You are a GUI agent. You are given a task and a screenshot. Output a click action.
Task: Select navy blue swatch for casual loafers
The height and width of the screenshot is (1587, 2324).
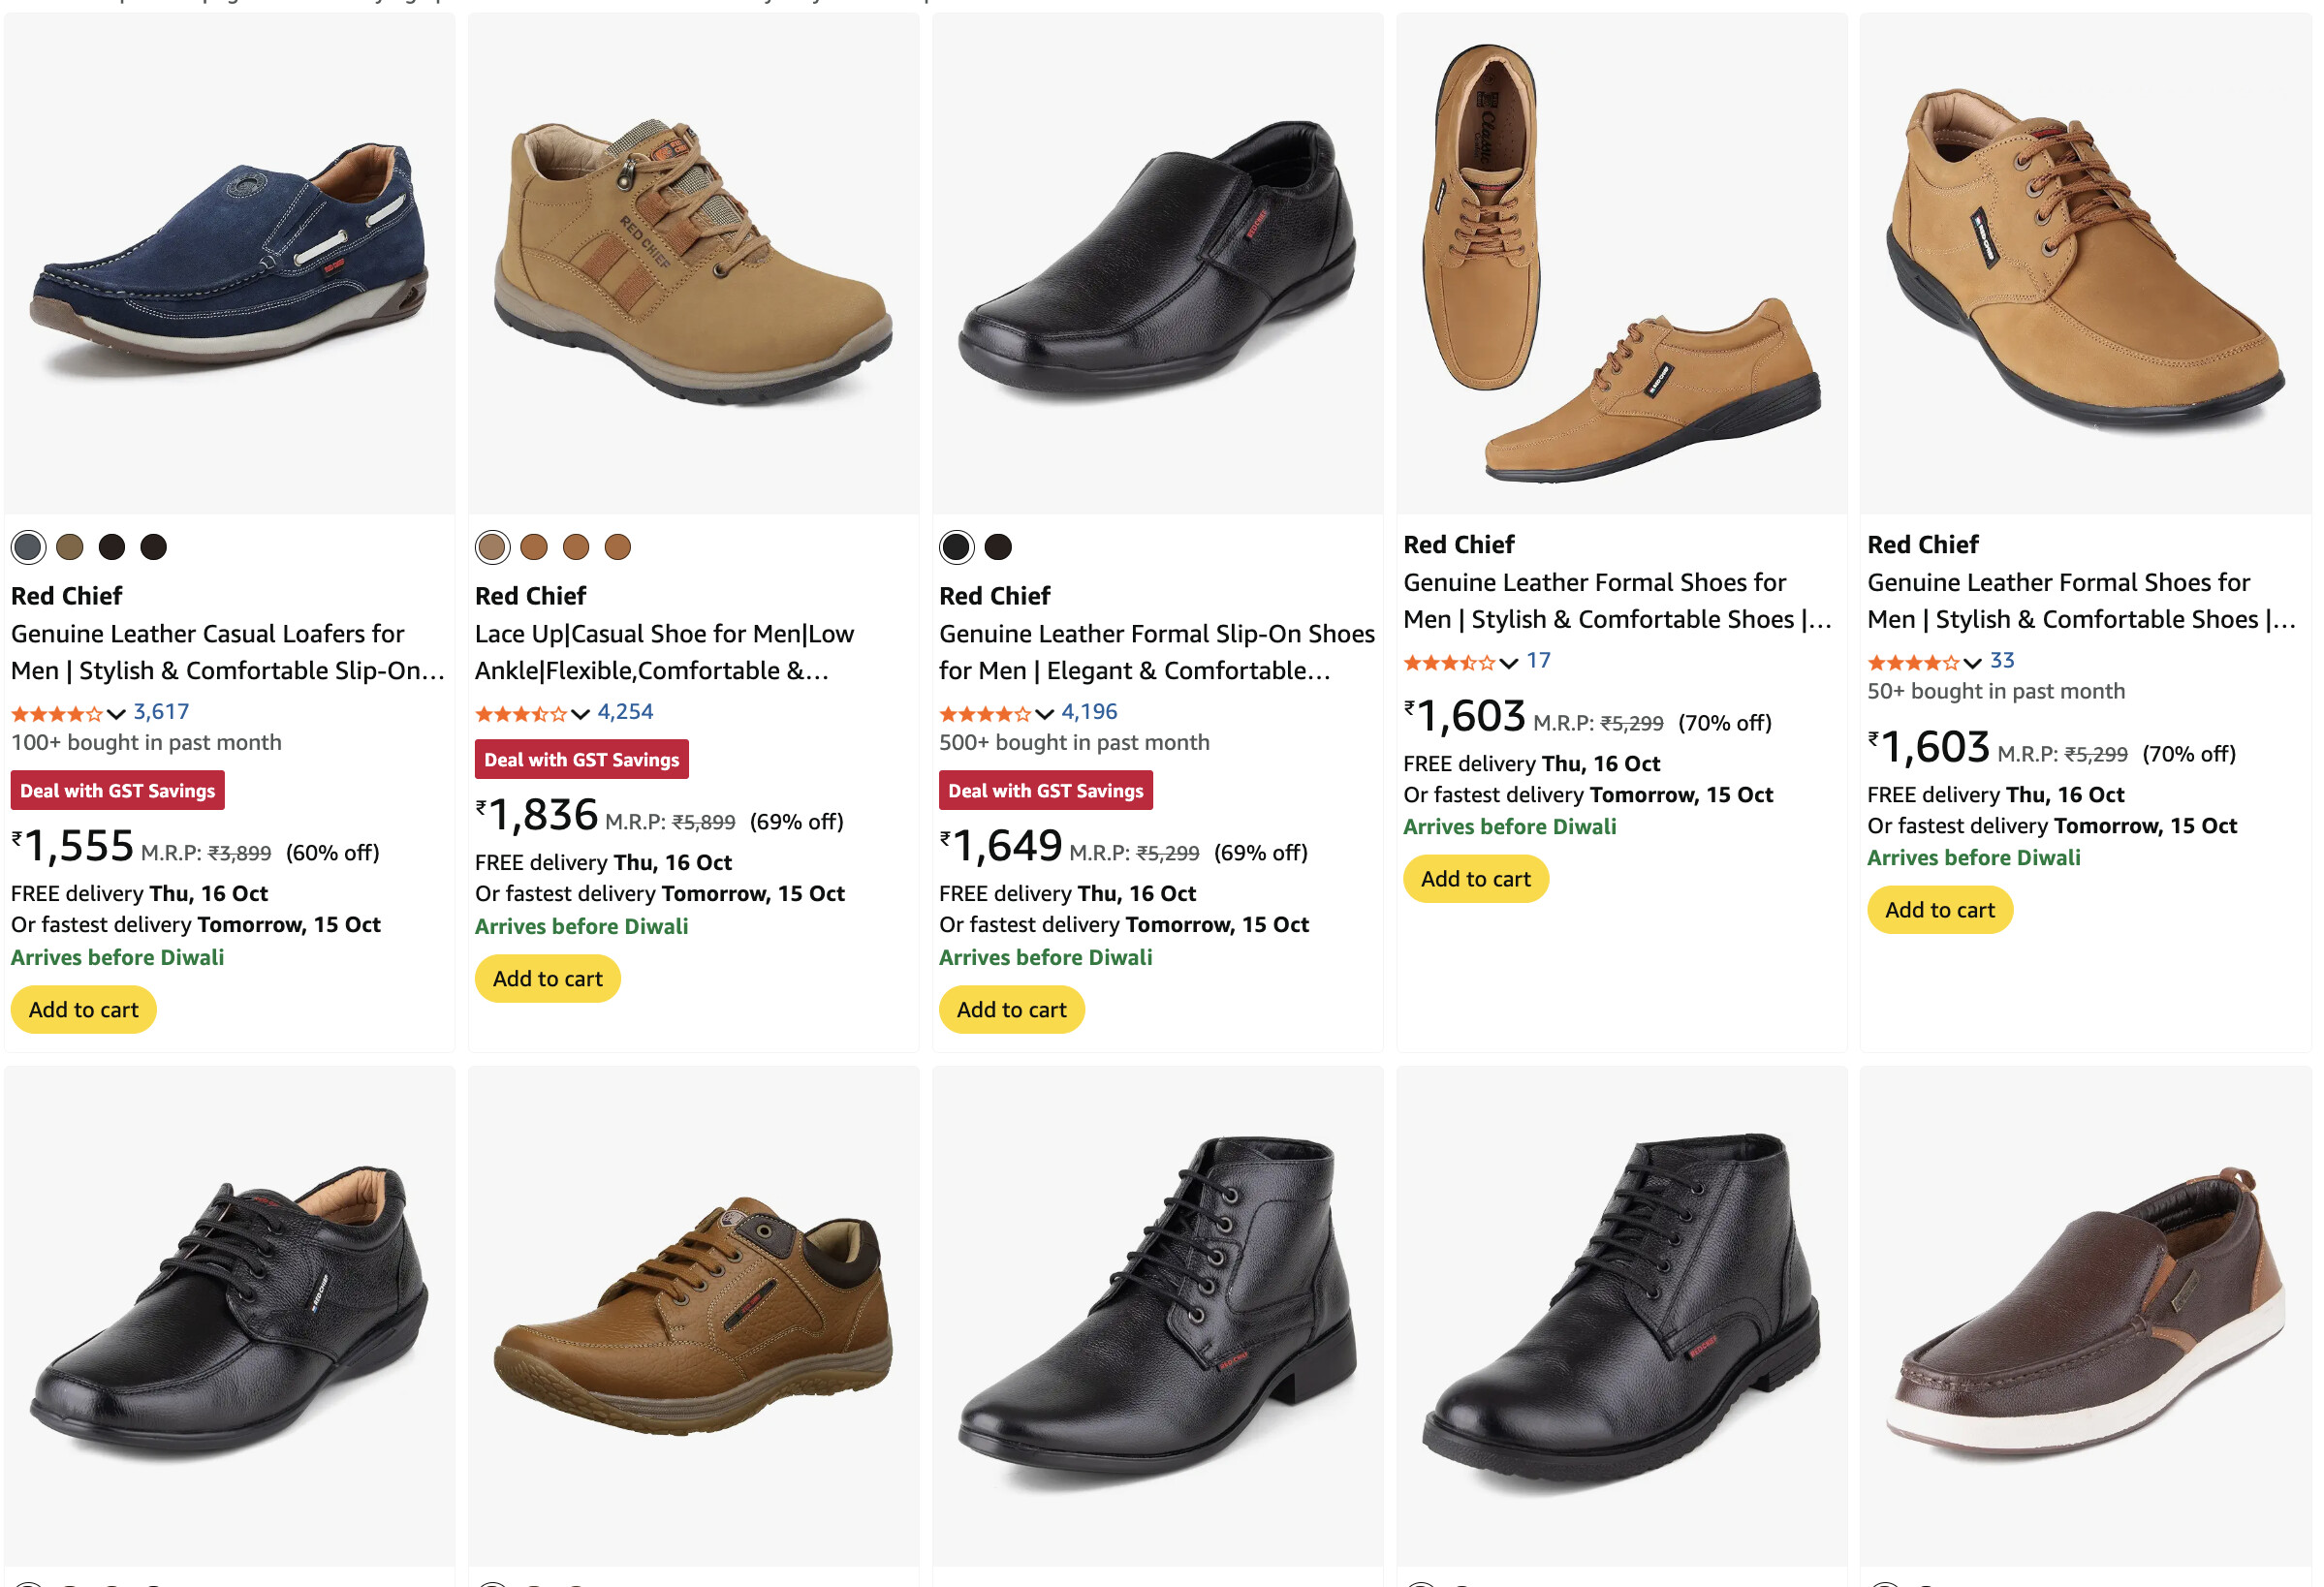click(29, 547)
